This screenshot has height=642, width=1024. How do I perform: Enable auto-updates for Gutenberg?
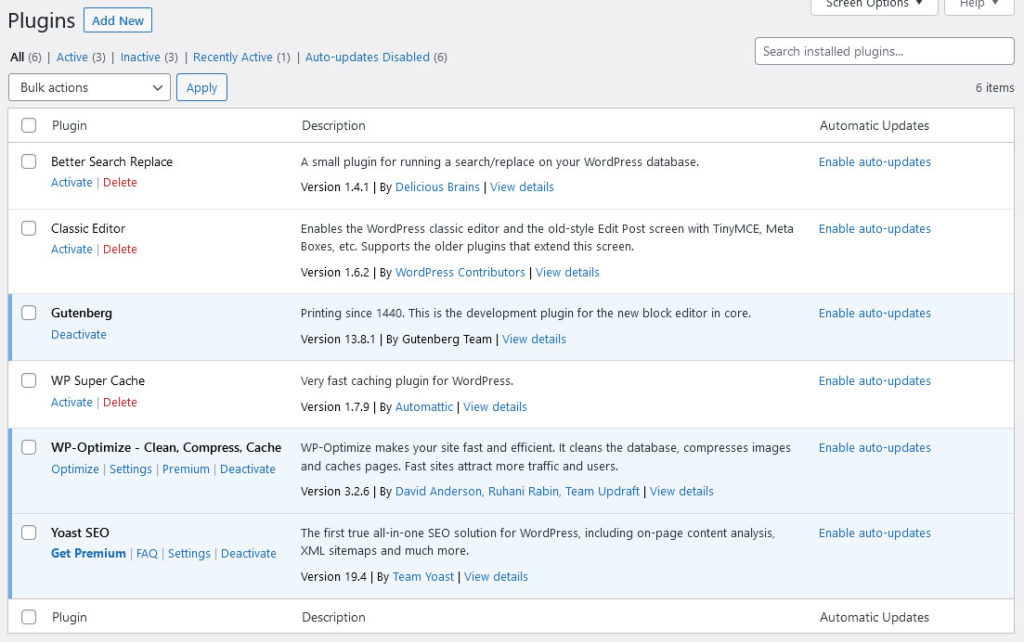click(875, 313)
